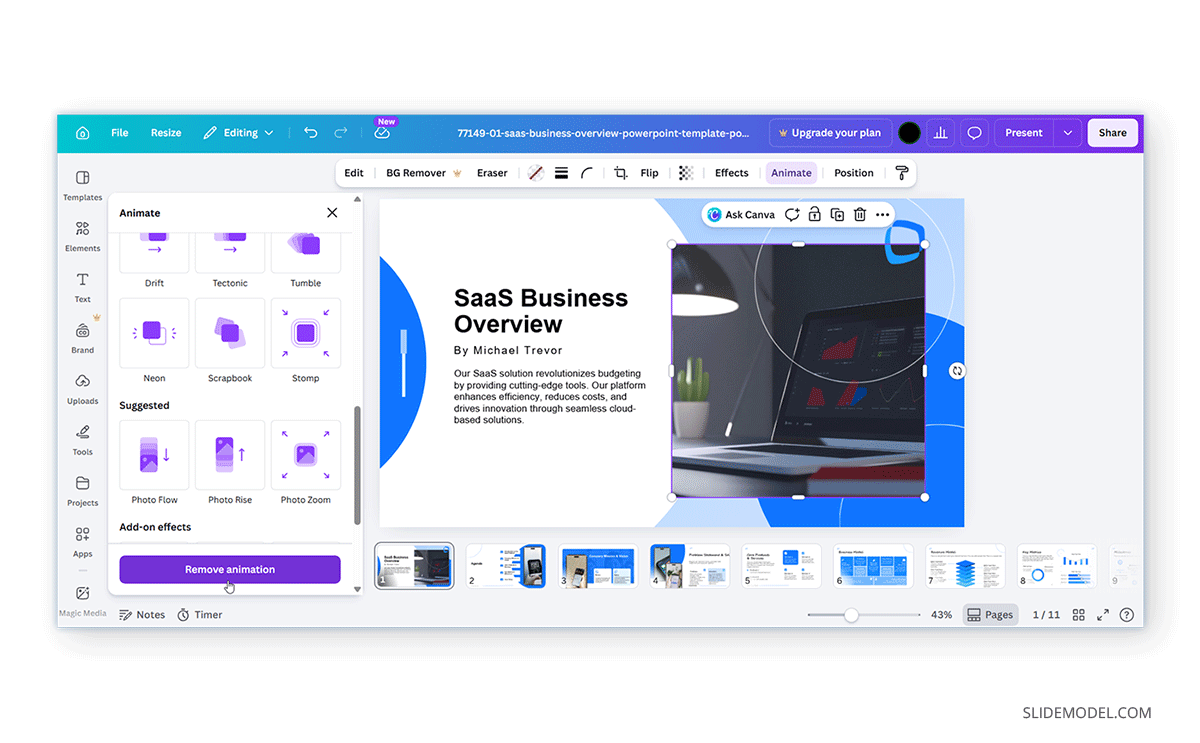The width and height of the screenshot is (1200, 743).
Task: Open Elements in the side panel
Action: click(83, 236)
